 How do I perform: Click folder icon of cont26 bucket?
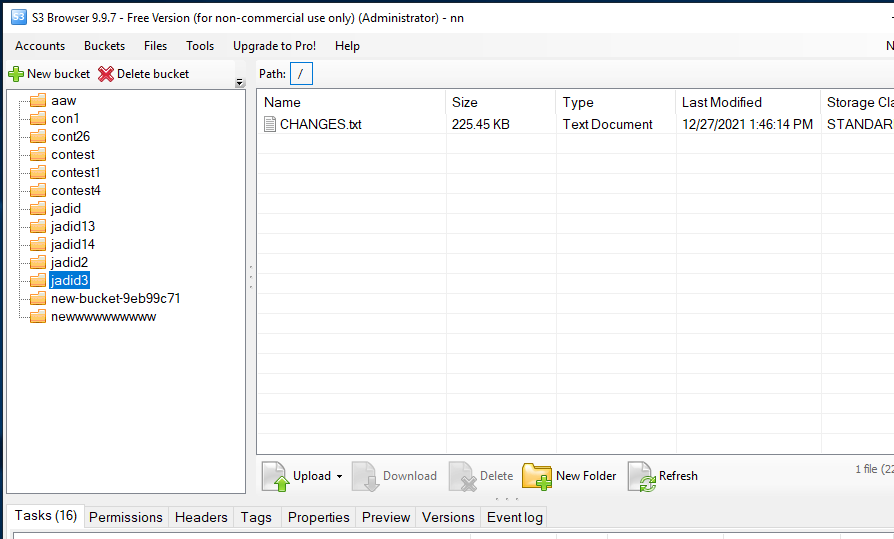pyautogui.click(x=38, y=136)
